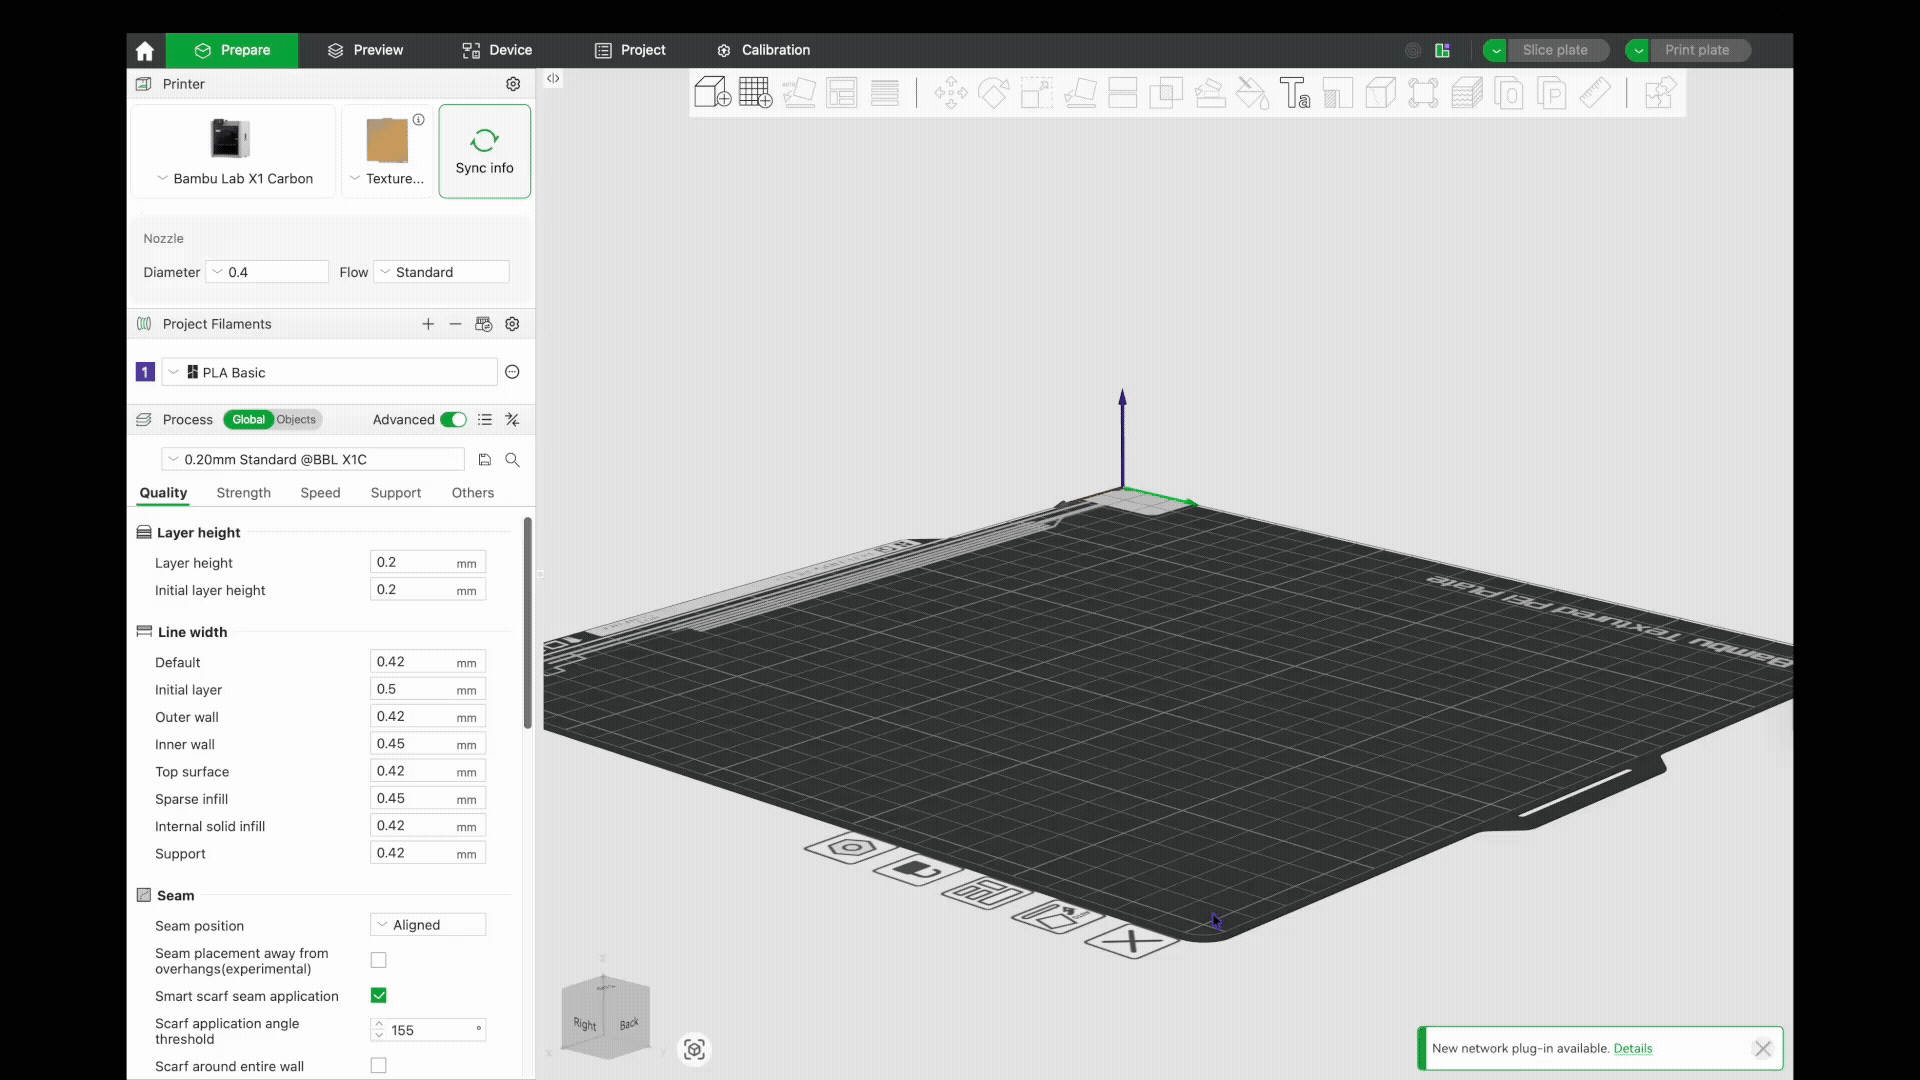Image resolution: width=1920 pixels, height=1080 pixels.
Task: Open printer settings gear icon
Action: click(x=513, y=84)
